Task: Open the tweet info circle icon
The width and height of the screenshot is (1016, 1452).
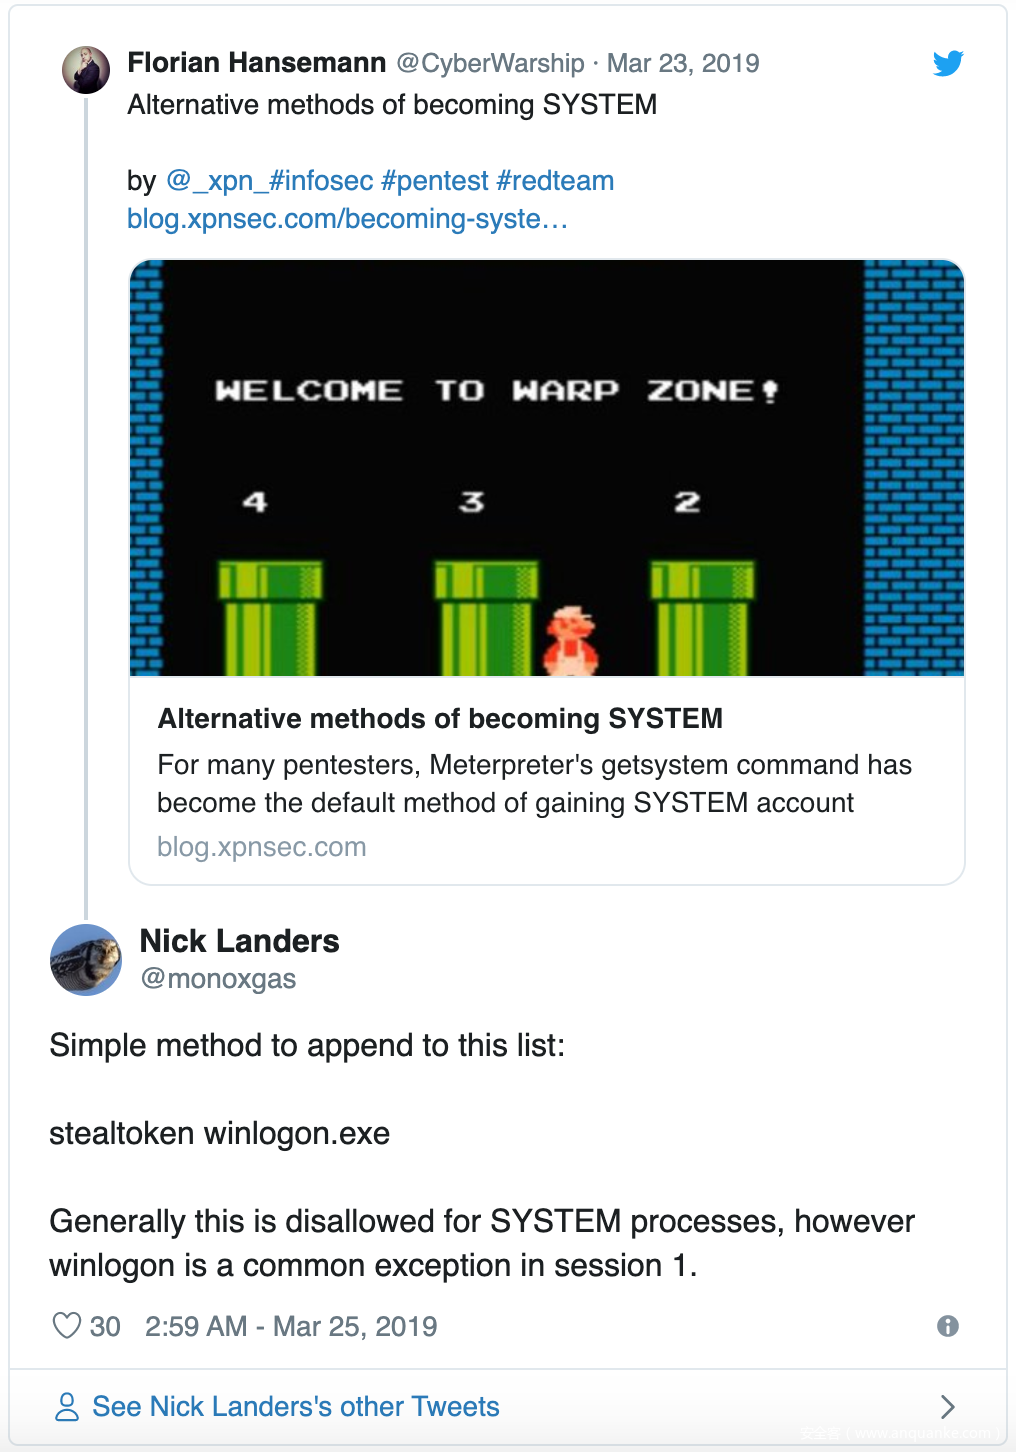Action: (947, 1326)
